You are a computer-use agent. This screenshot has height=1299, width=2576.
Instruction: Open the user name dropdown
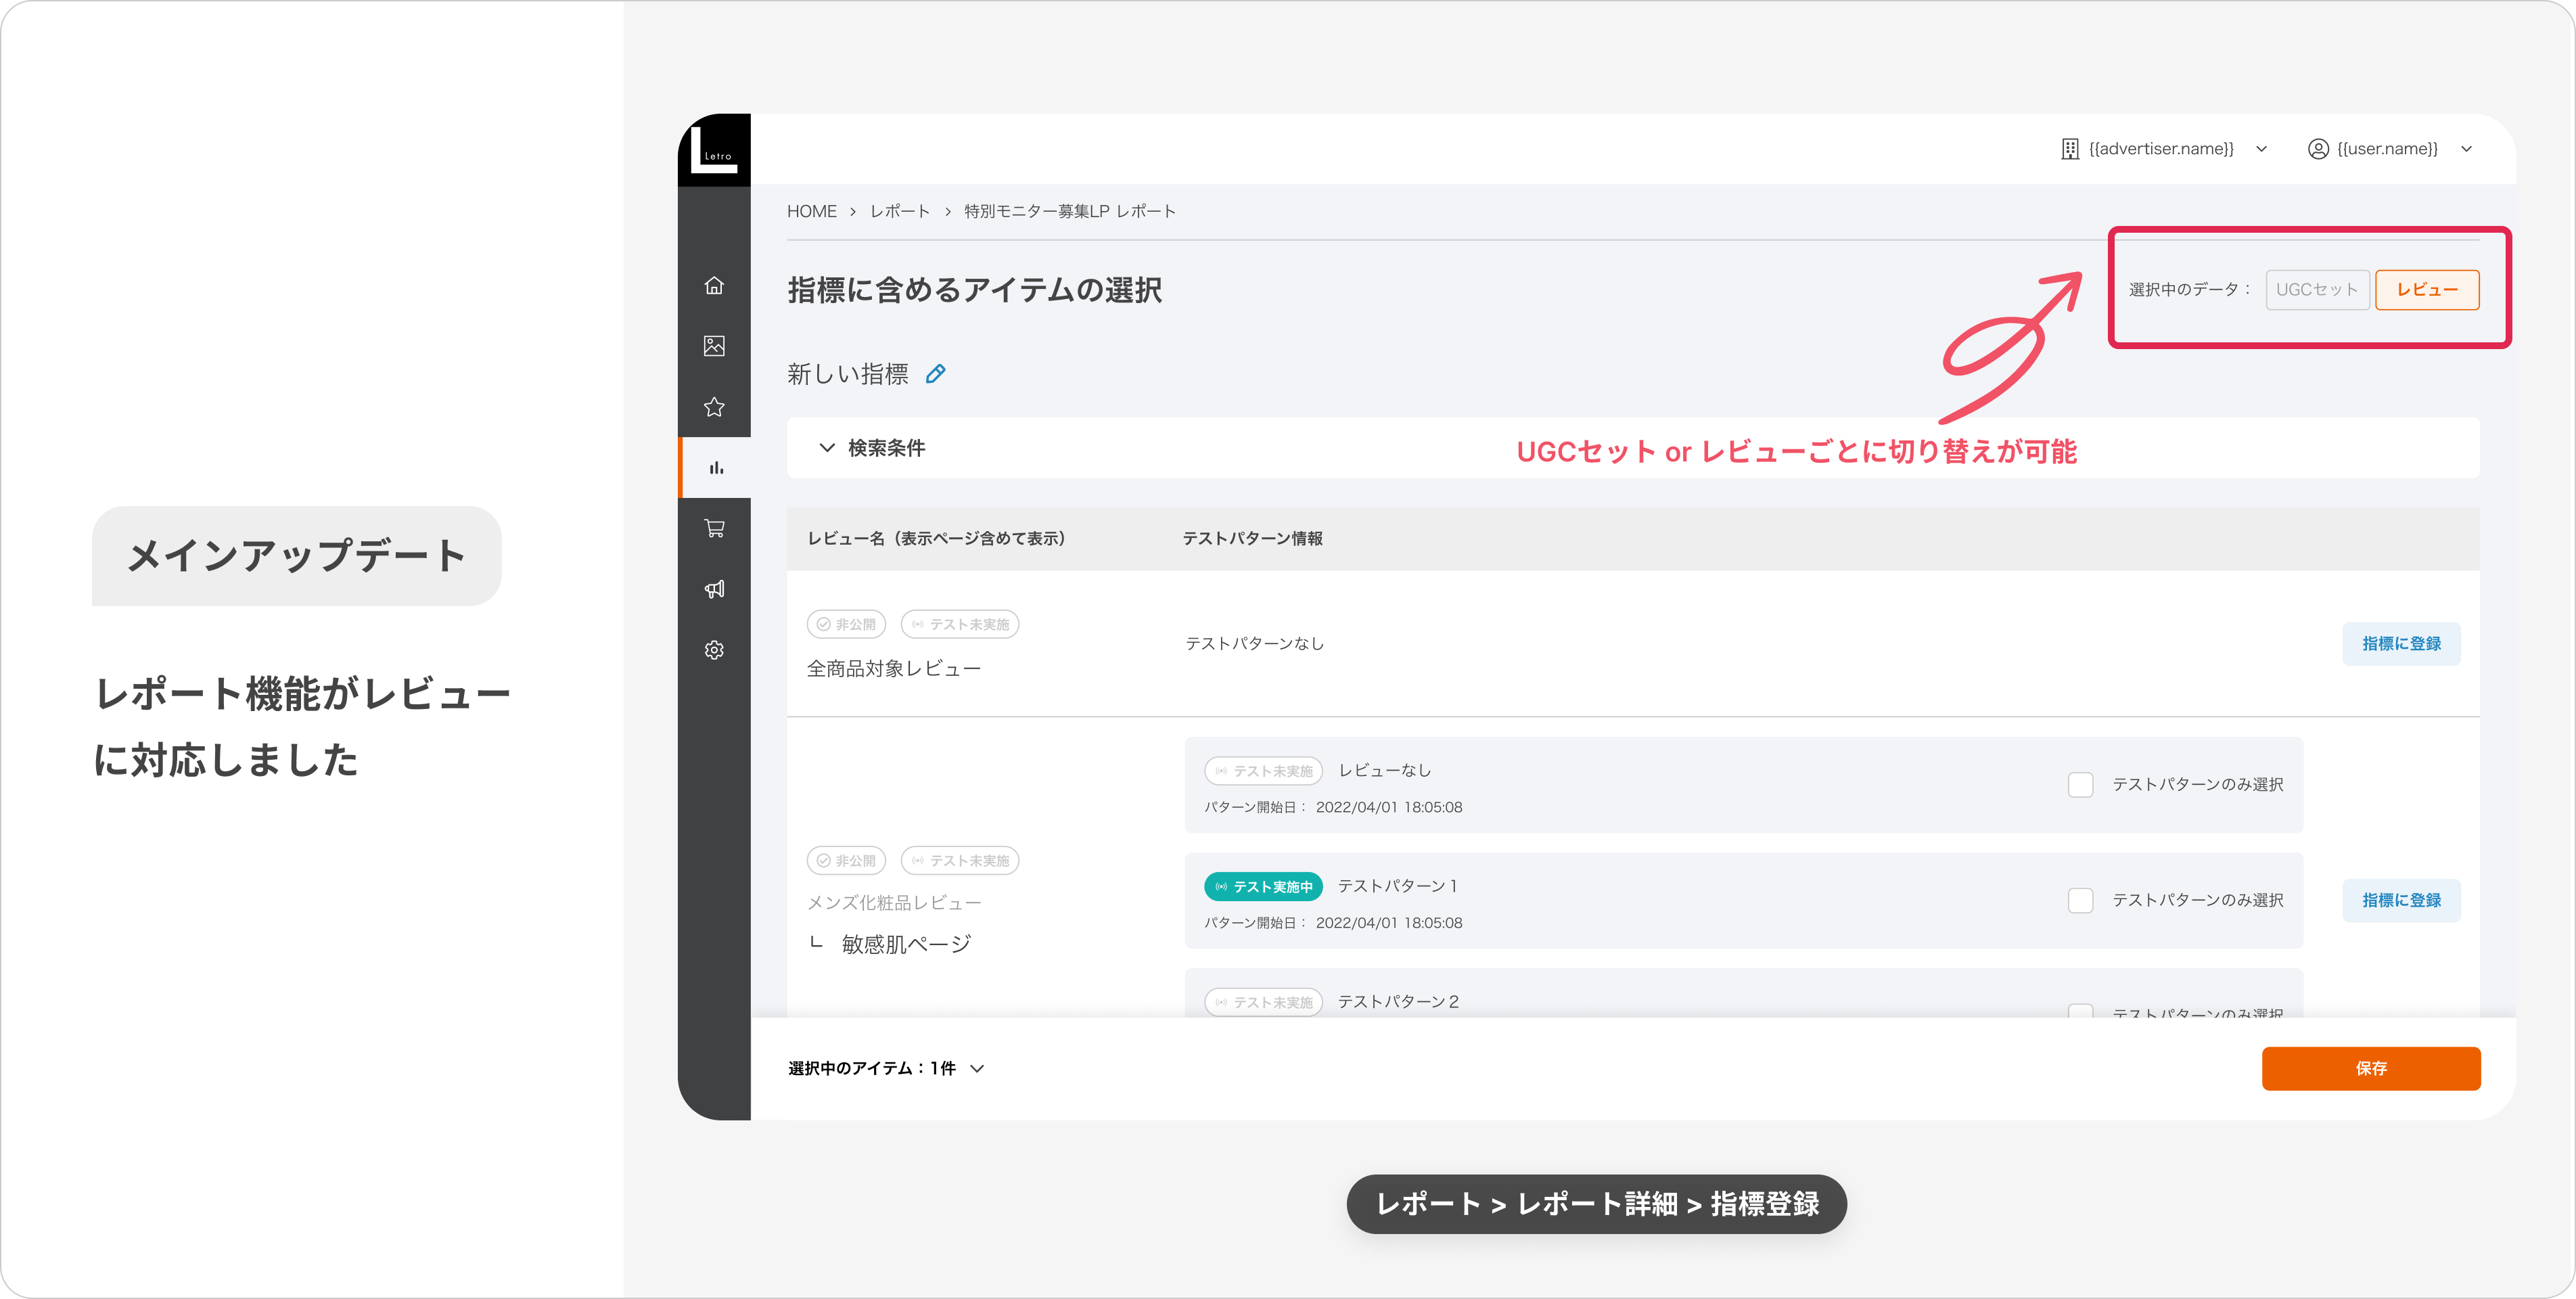tap(2390, 149)
